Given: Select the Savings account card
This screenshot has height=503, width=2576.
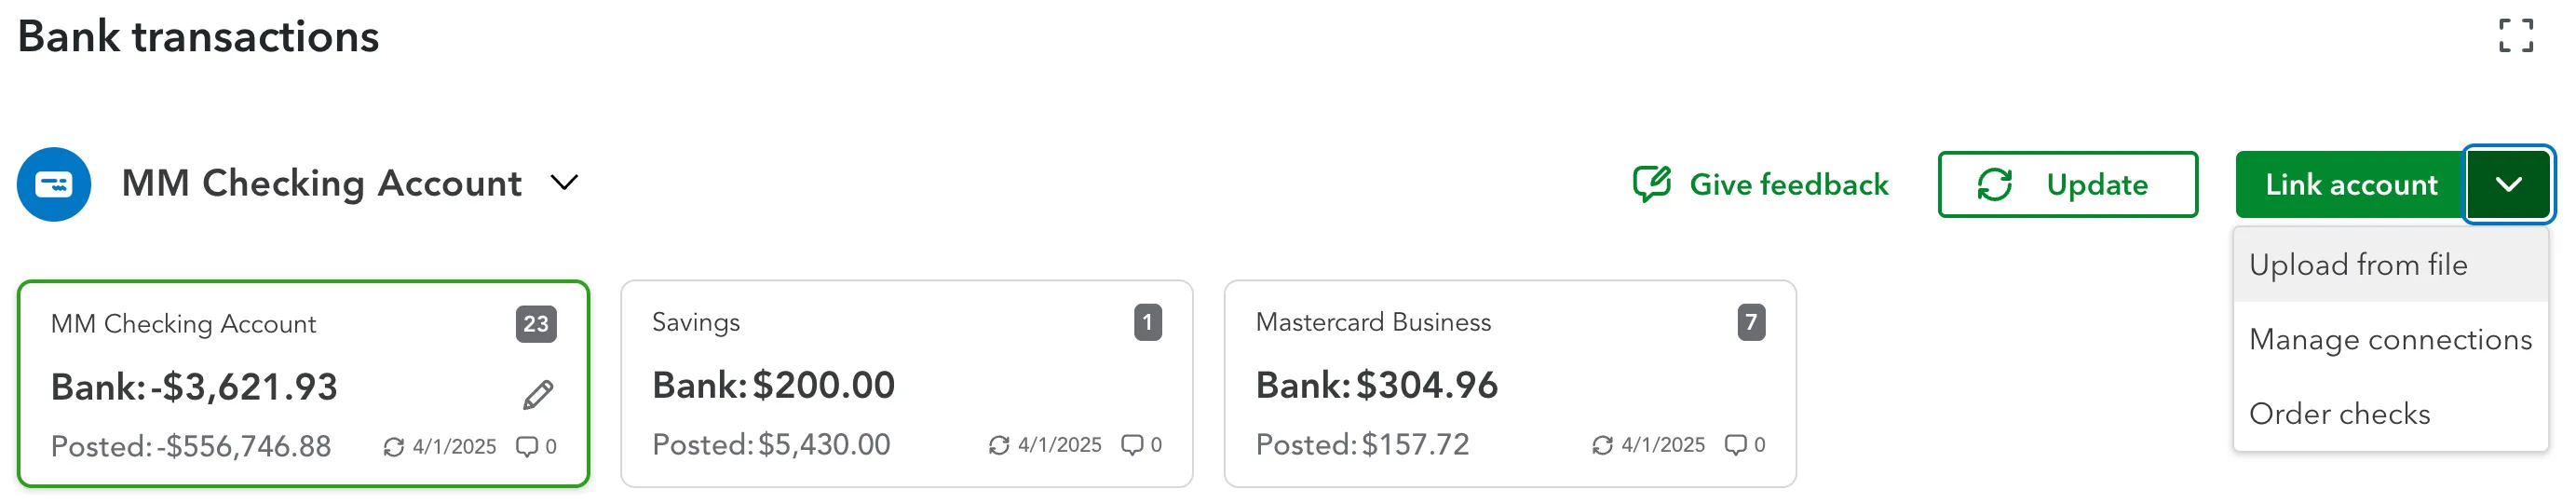Looking at the screenshot, I should (x=906, y=384).
